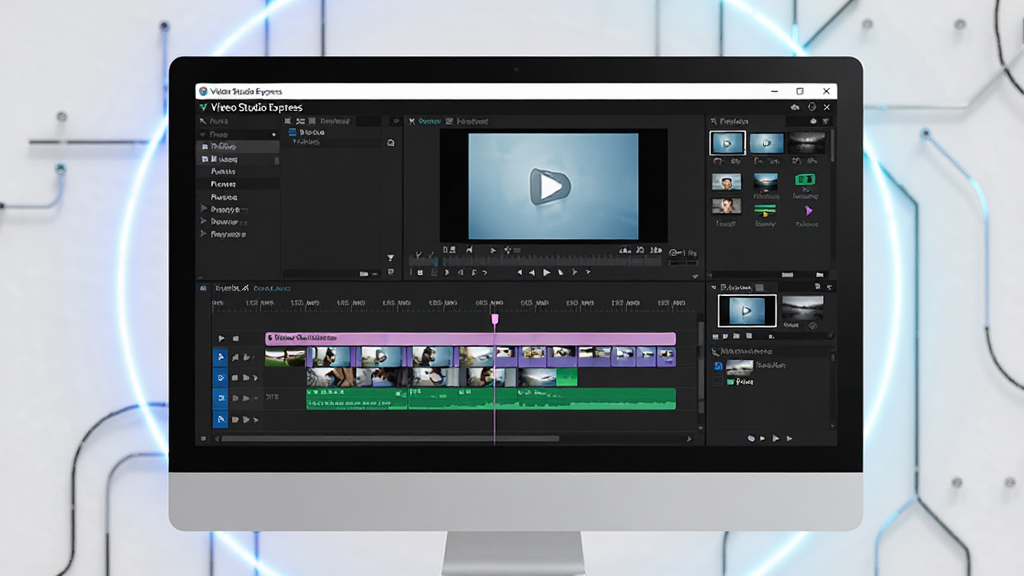Click the collapse arrow at the preview panel's bottom right
Viewport: 1024px width, 576px height.
pyautogui.click(x=695, y=276)
